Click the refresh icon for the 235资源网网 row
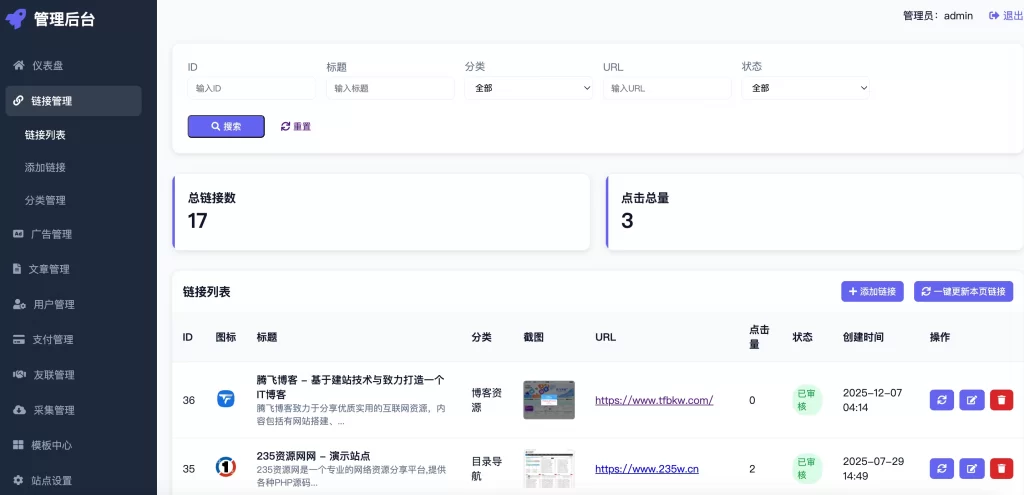This screenshot has height=495, width=1024. click(941, 468)
